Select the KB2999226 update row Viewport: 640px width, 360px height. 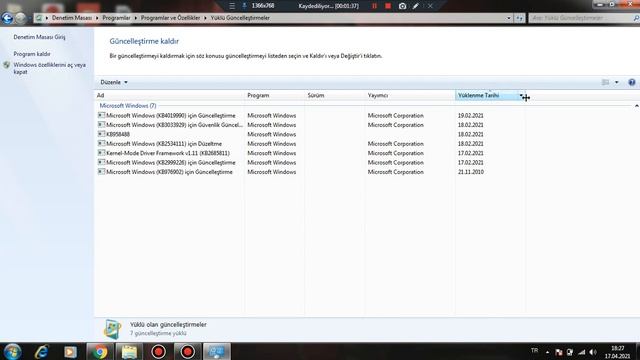pyautogui.click(x=311, y=162)
